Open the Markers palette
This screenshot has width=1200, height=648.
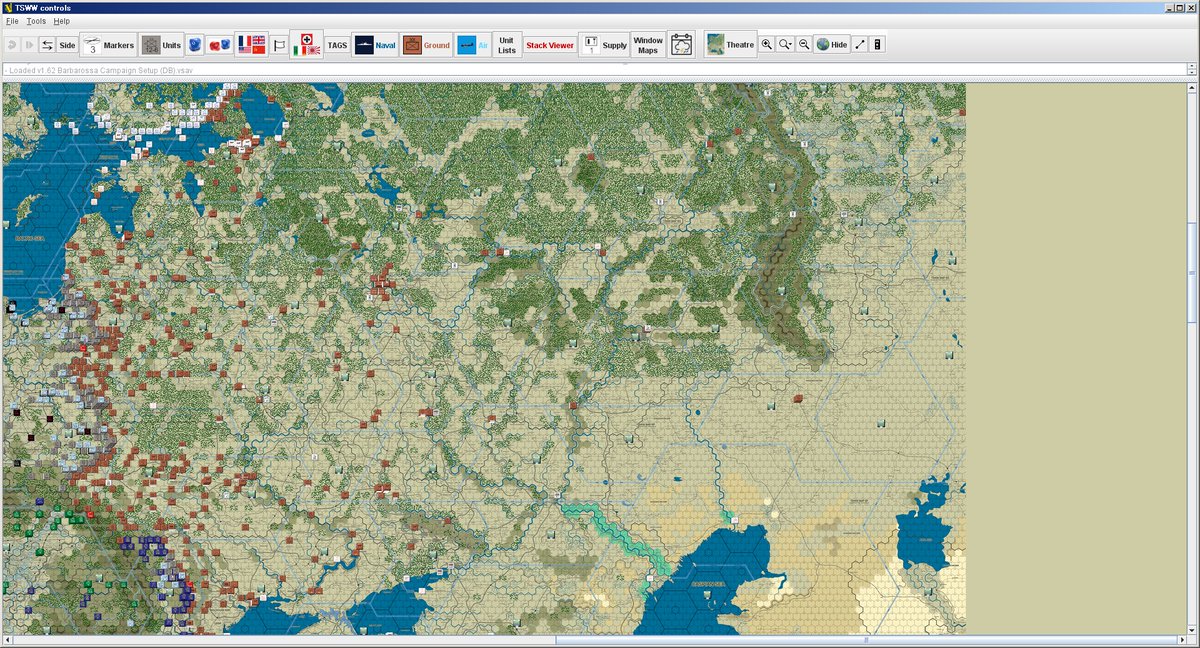click(x=108, y=45)
